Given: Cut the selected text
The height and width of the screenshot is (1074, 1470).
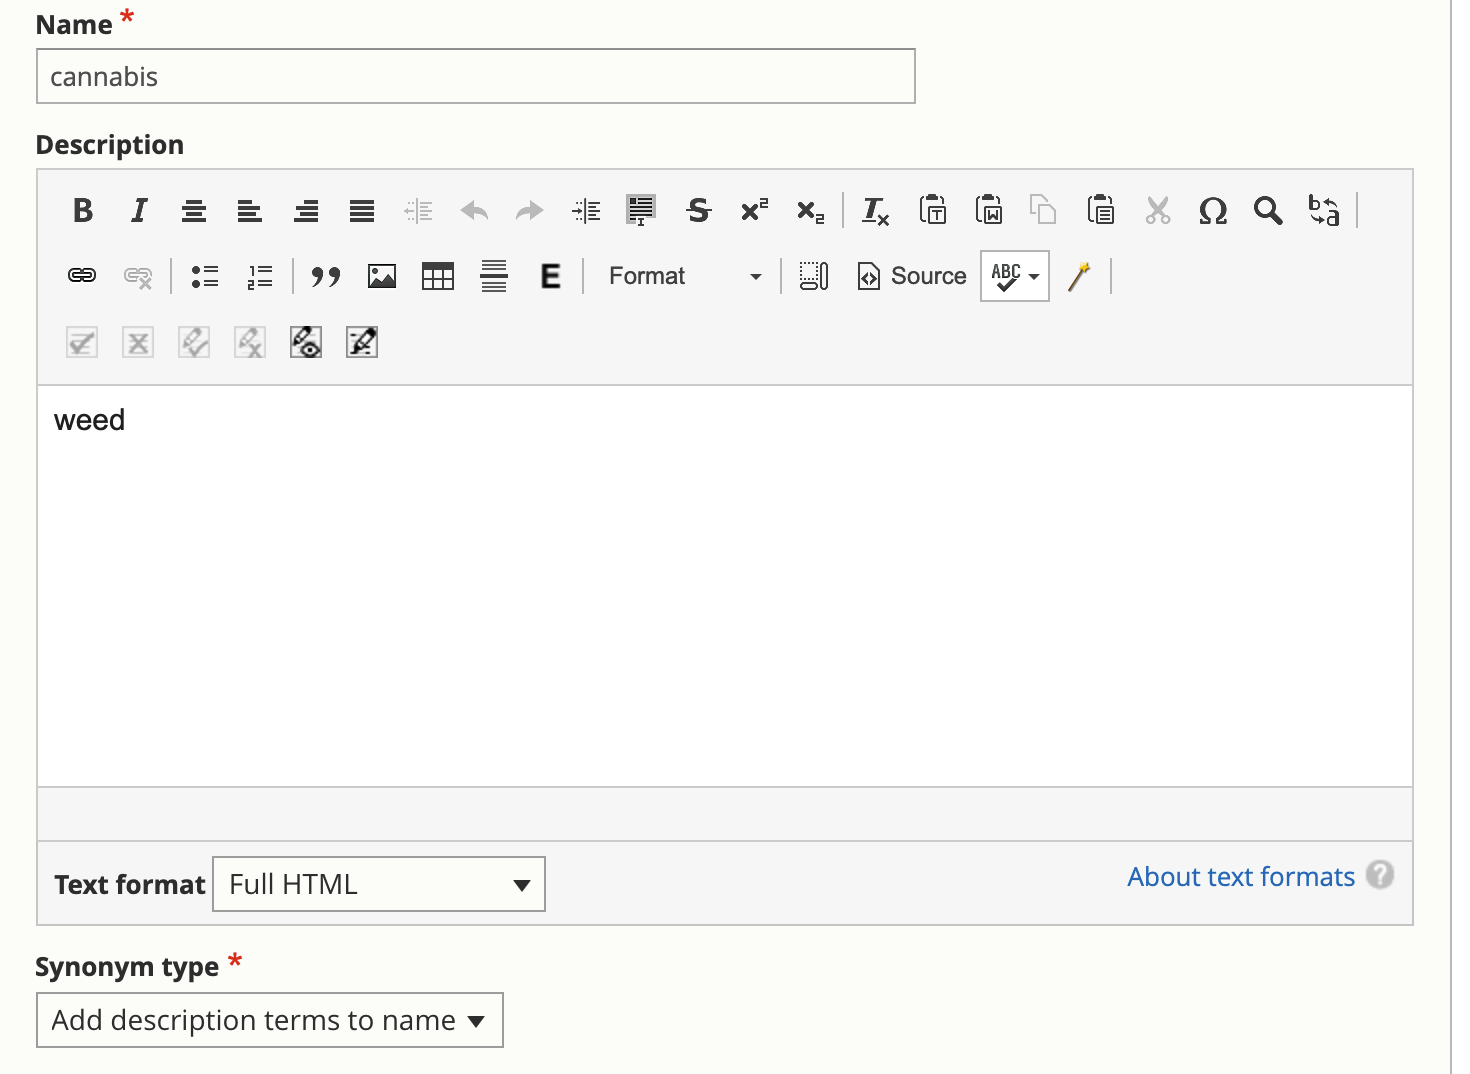Looking at the screenshot, I should pos(1158,211).
